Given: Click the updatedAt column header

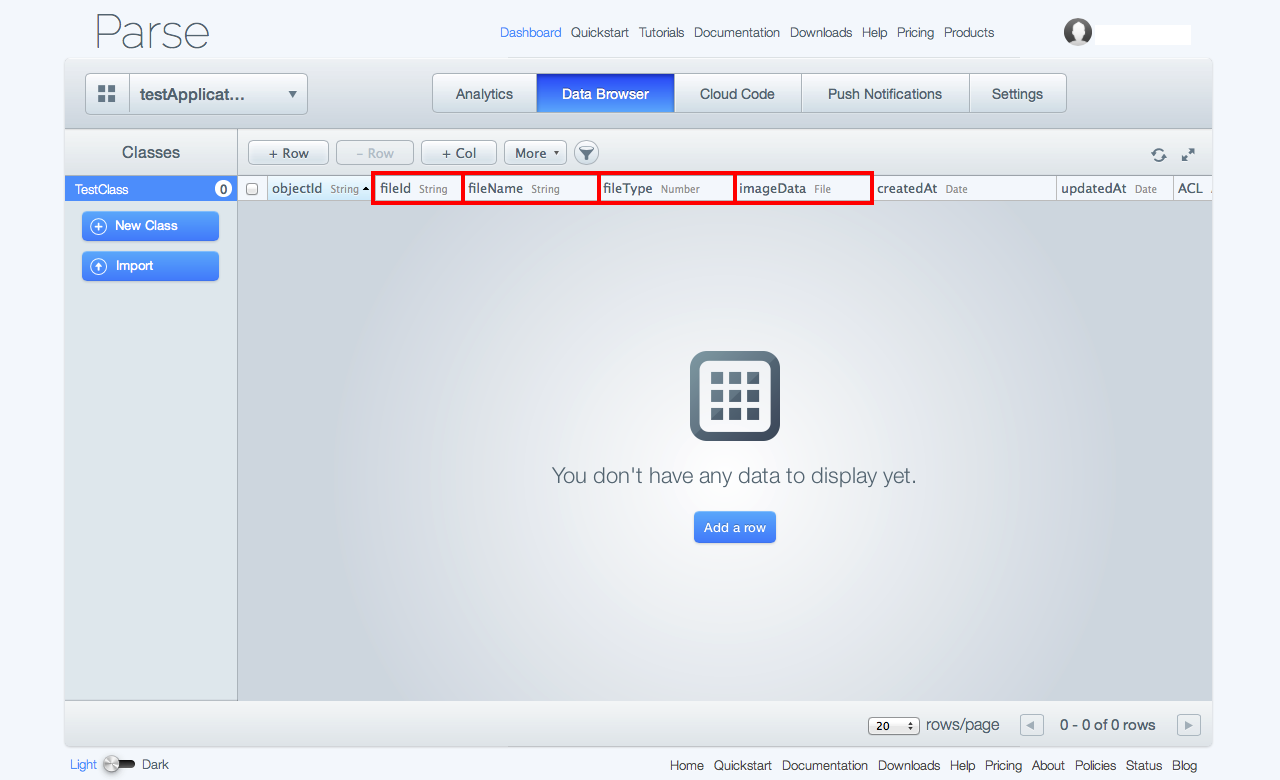Looking at the screenshot, I should [1115, 188].
